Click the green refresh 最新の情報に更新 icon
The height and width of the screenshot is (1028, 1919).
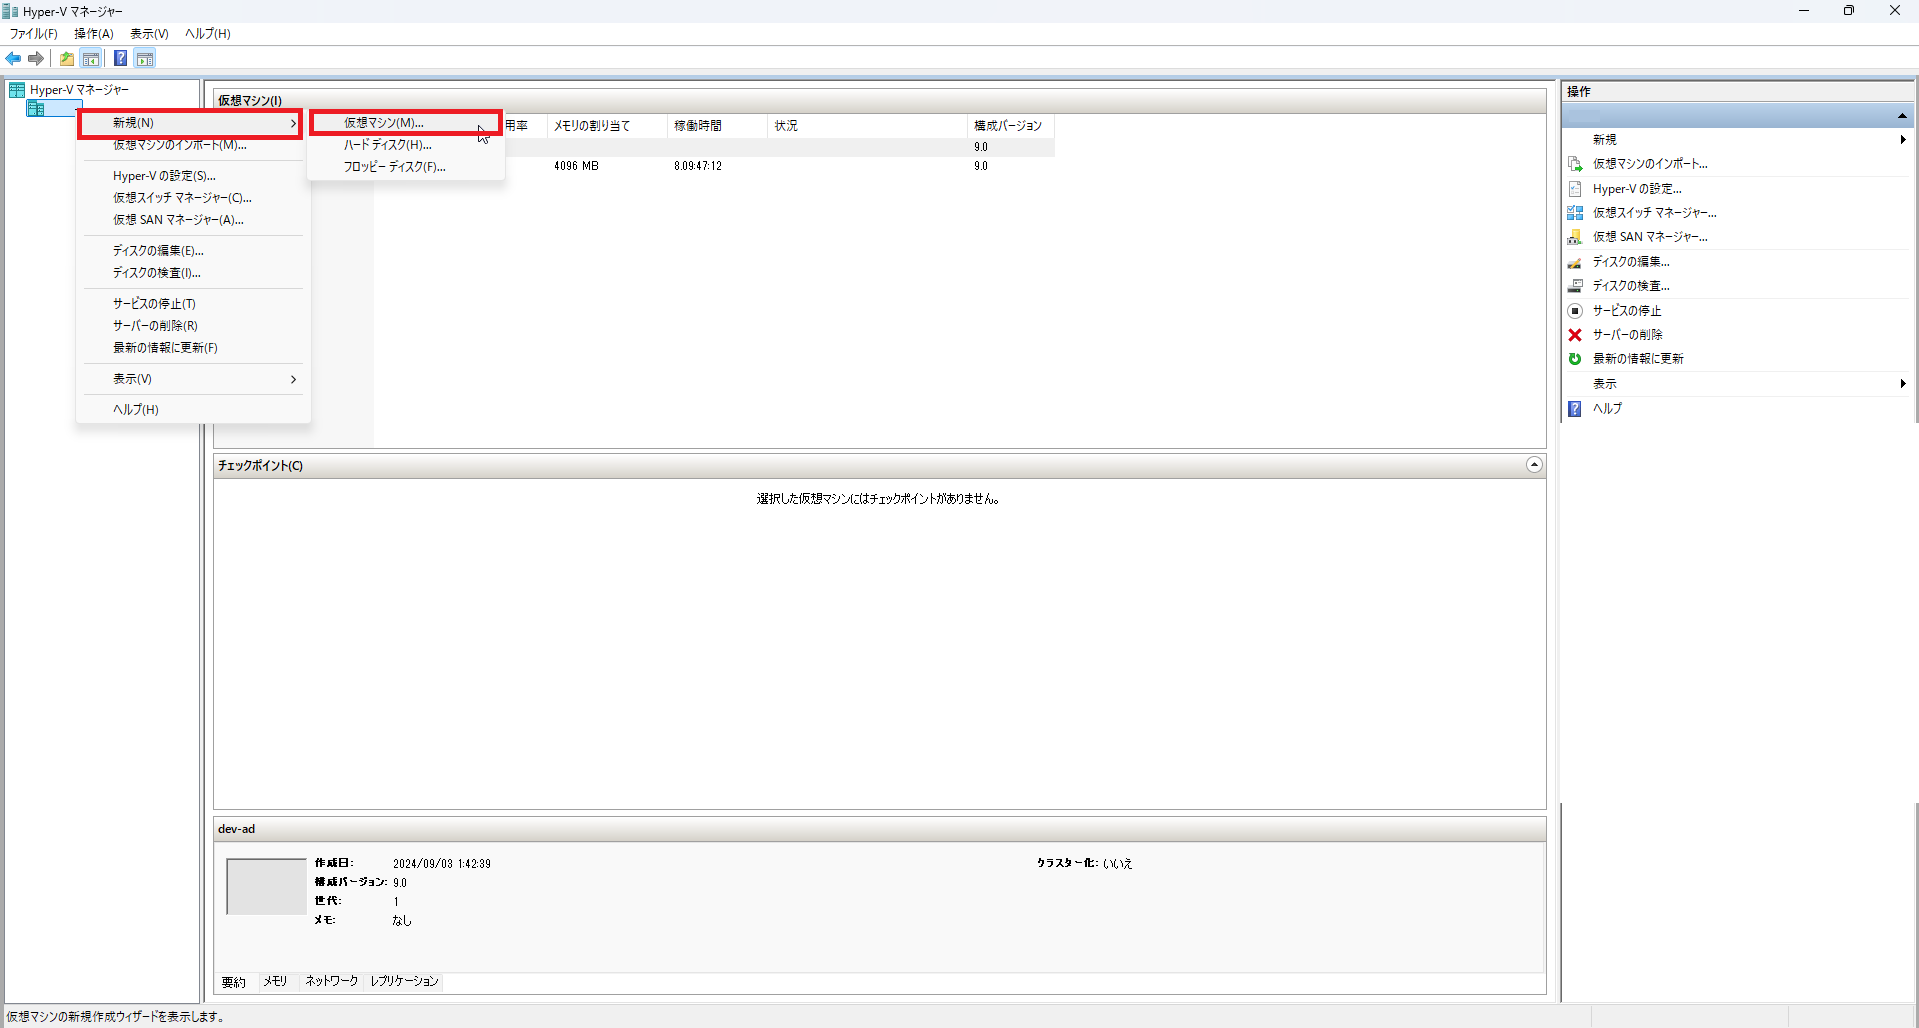click(1575, 359)
